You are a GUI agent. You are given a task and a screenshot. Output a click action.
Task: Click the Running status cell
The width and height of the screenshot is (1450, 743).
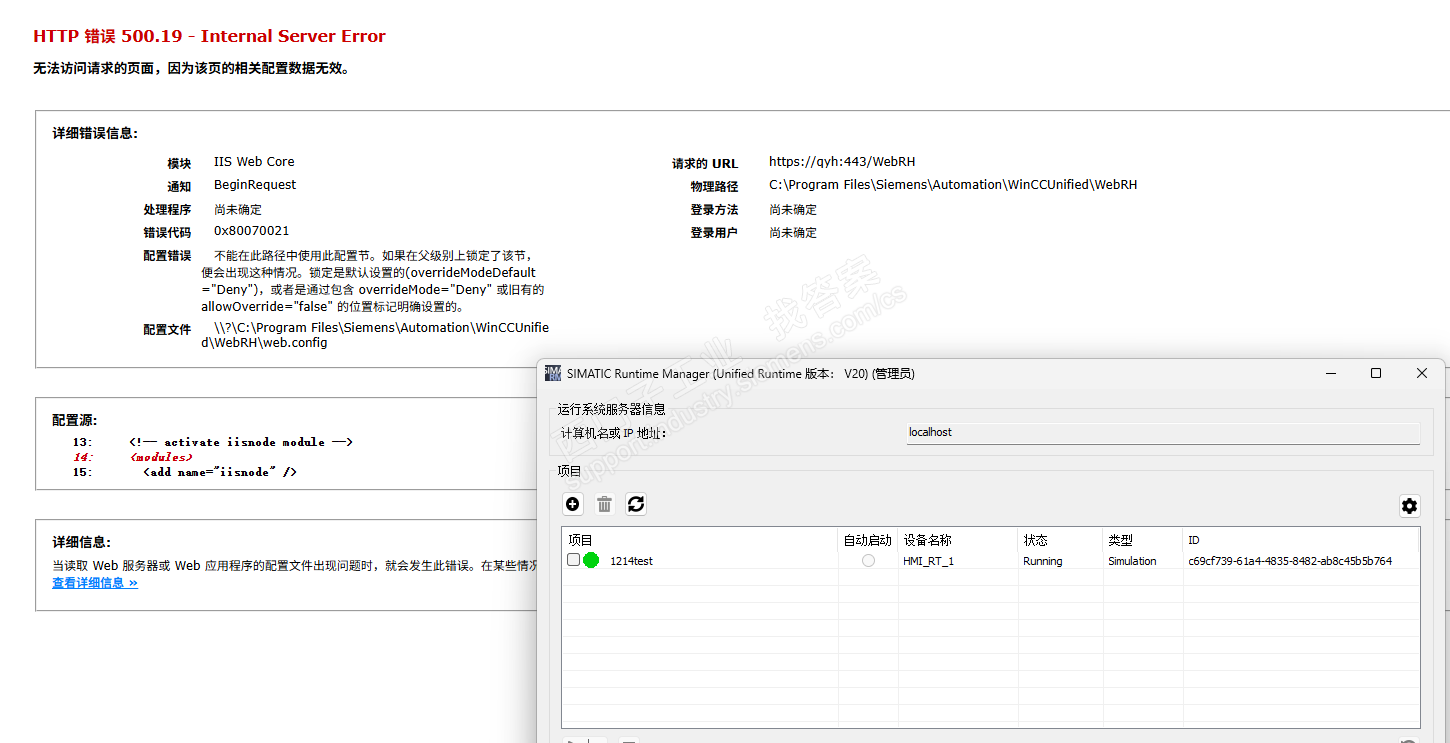[1043, 561]
